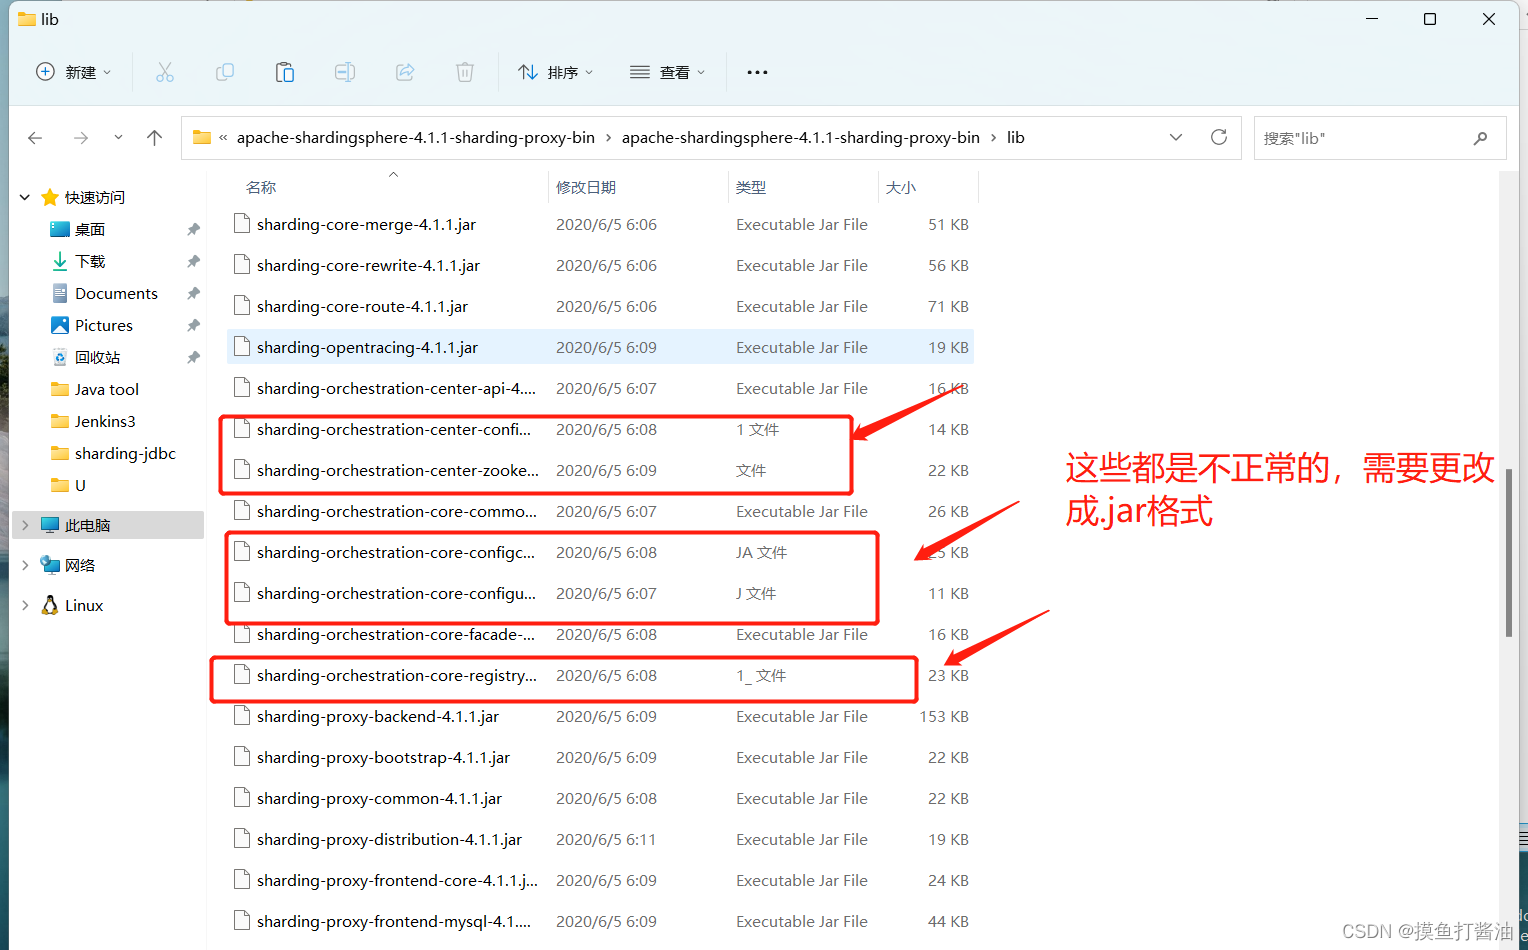Open Pictures in sidebar

[104, 325]
